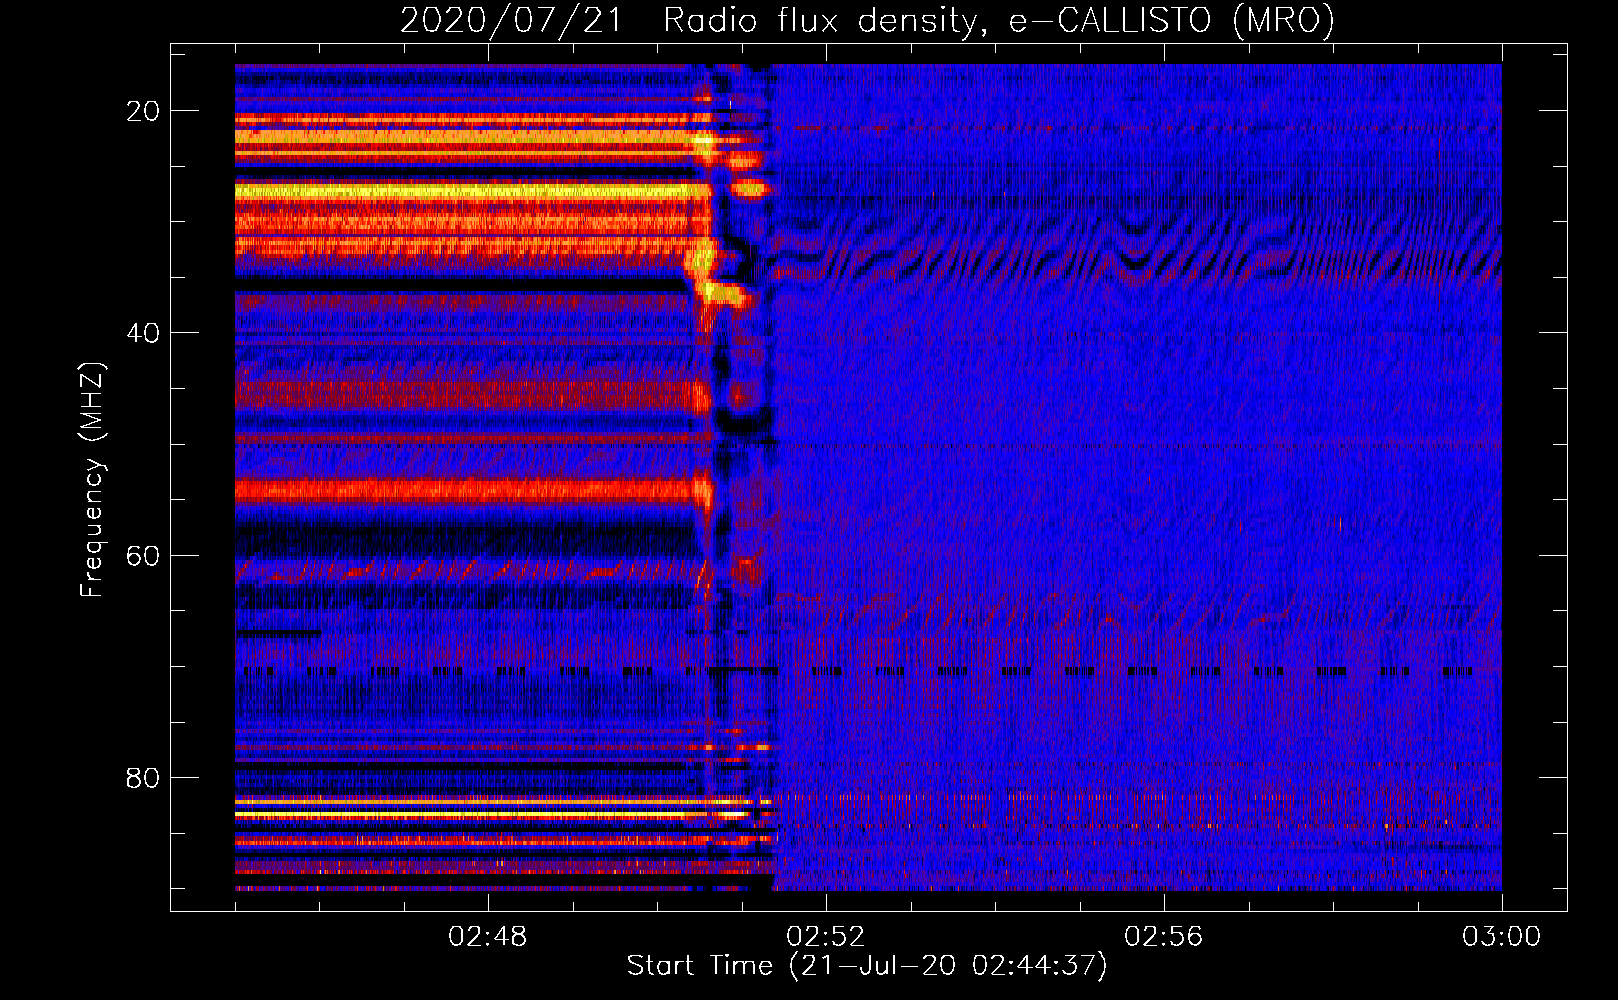This screenshot has width=1618, height=1000.
Task: Select the "Frequency (MHZ)" axis label
Action: (x=92, y=480)
